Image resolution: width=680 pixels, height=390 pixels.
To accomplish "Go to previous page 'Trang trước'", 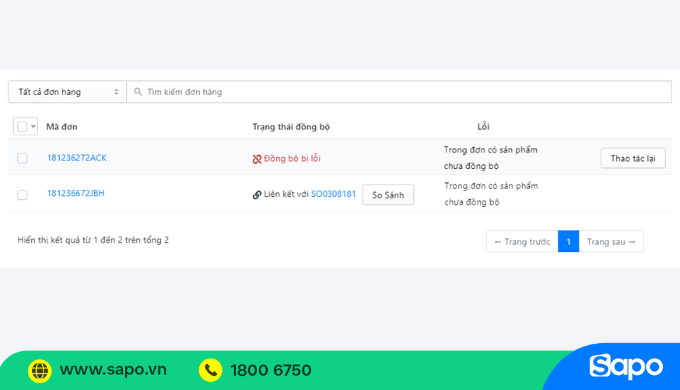I will tap(522, 242).
